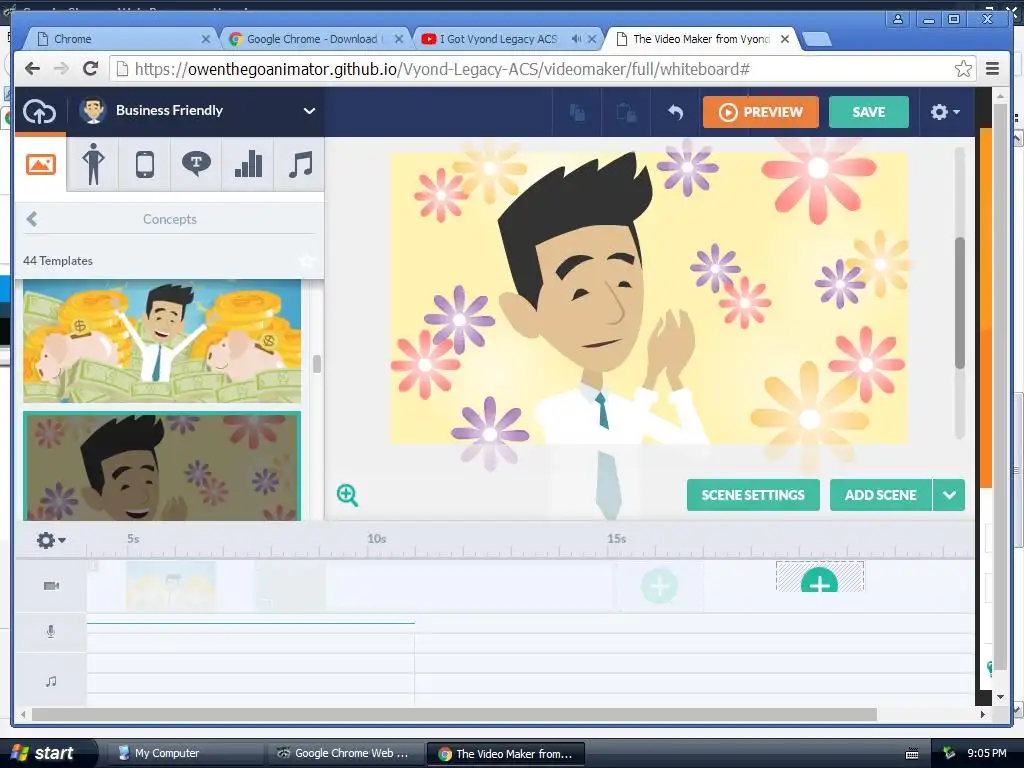Select the flowers clapping man template

tap(162, 466)
